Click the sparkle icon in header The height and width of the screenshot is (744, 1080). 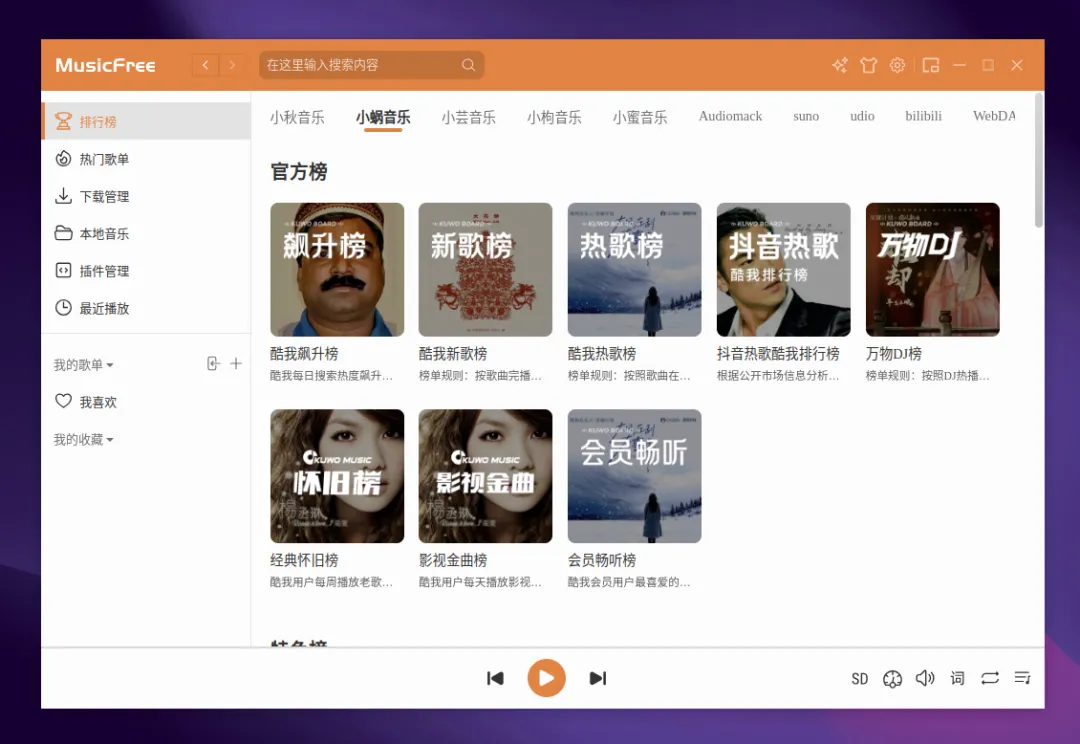[840, 65]
